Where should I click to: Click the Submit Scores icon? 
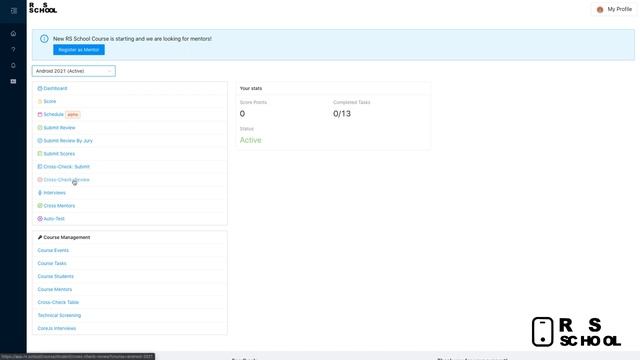[x=40, y=153]
